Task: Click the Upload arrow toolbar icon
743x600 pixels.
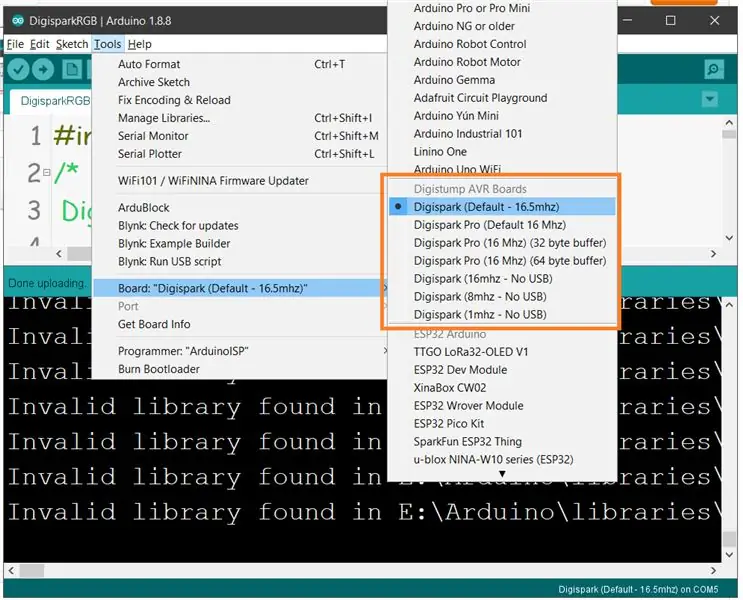Action: tap(43, 70)
